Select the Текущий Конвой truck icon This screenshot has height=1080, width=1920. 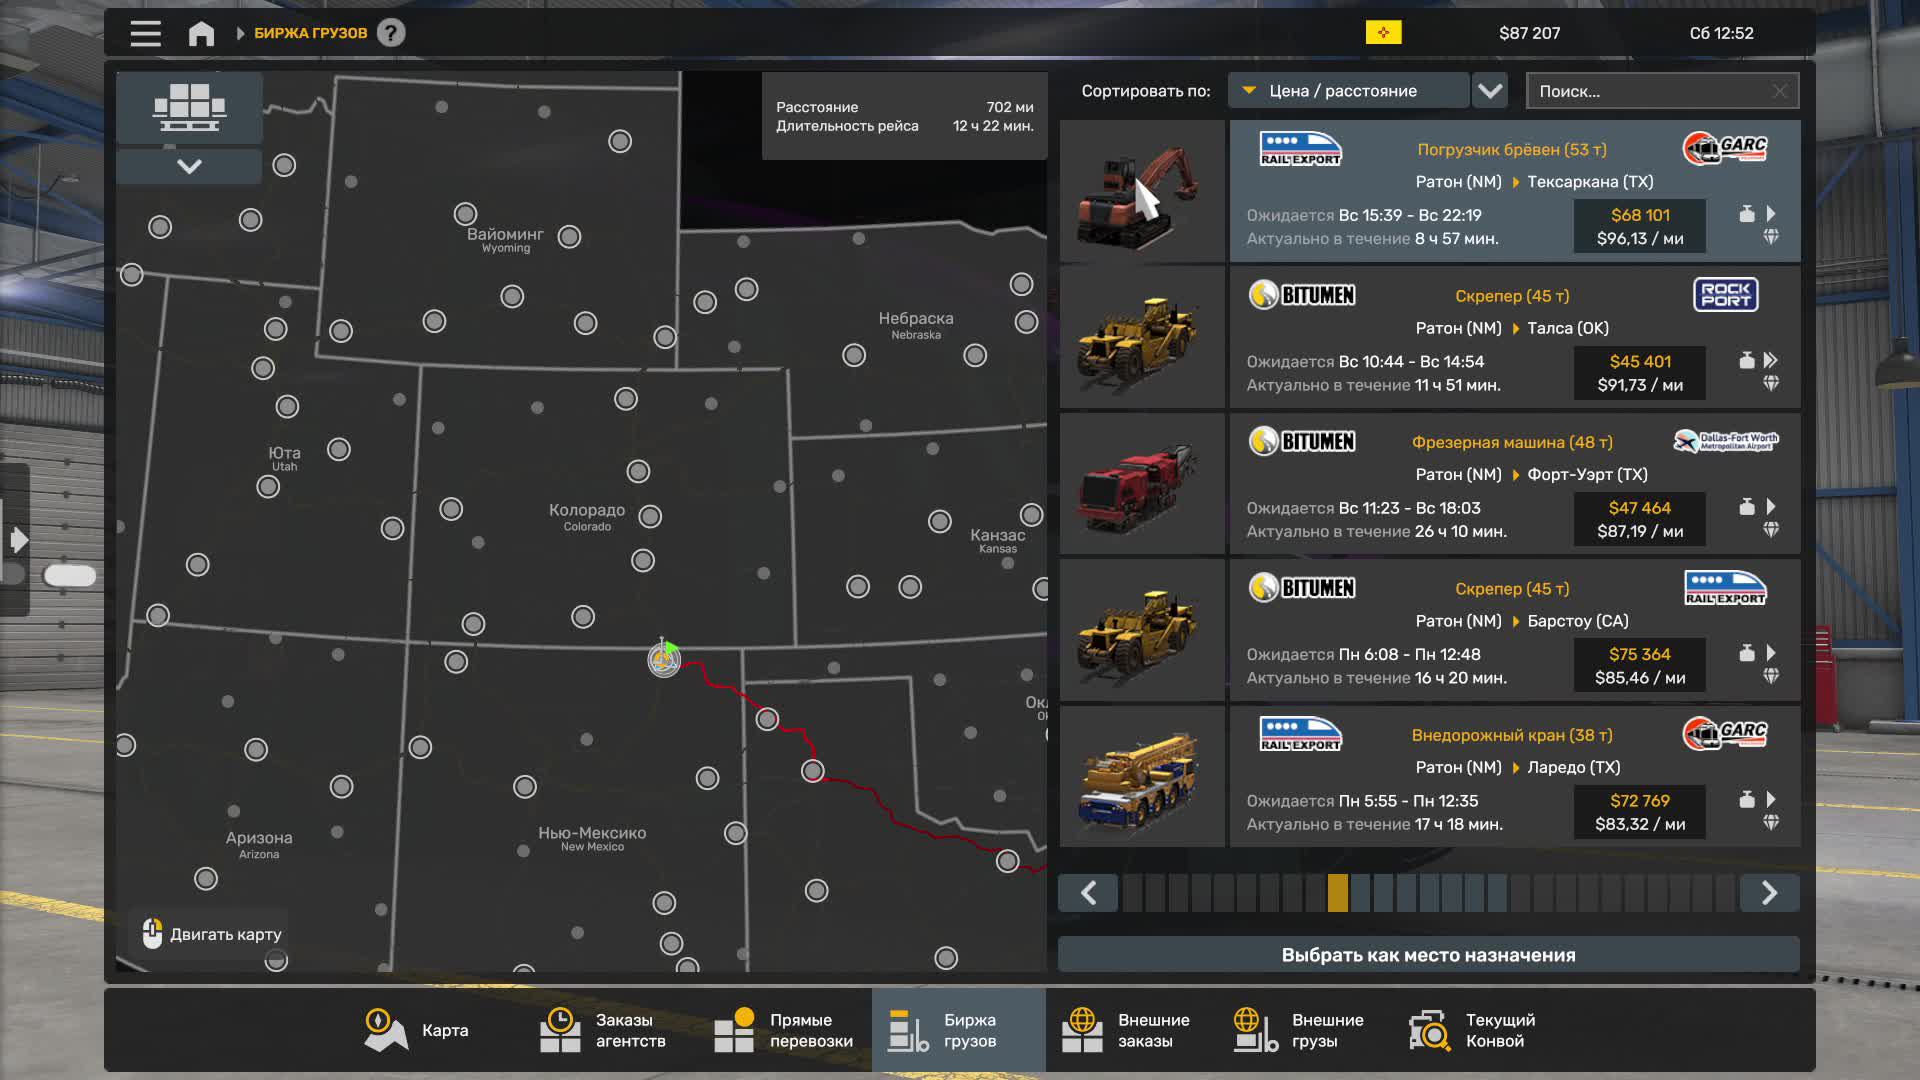pos(1429,1029)
